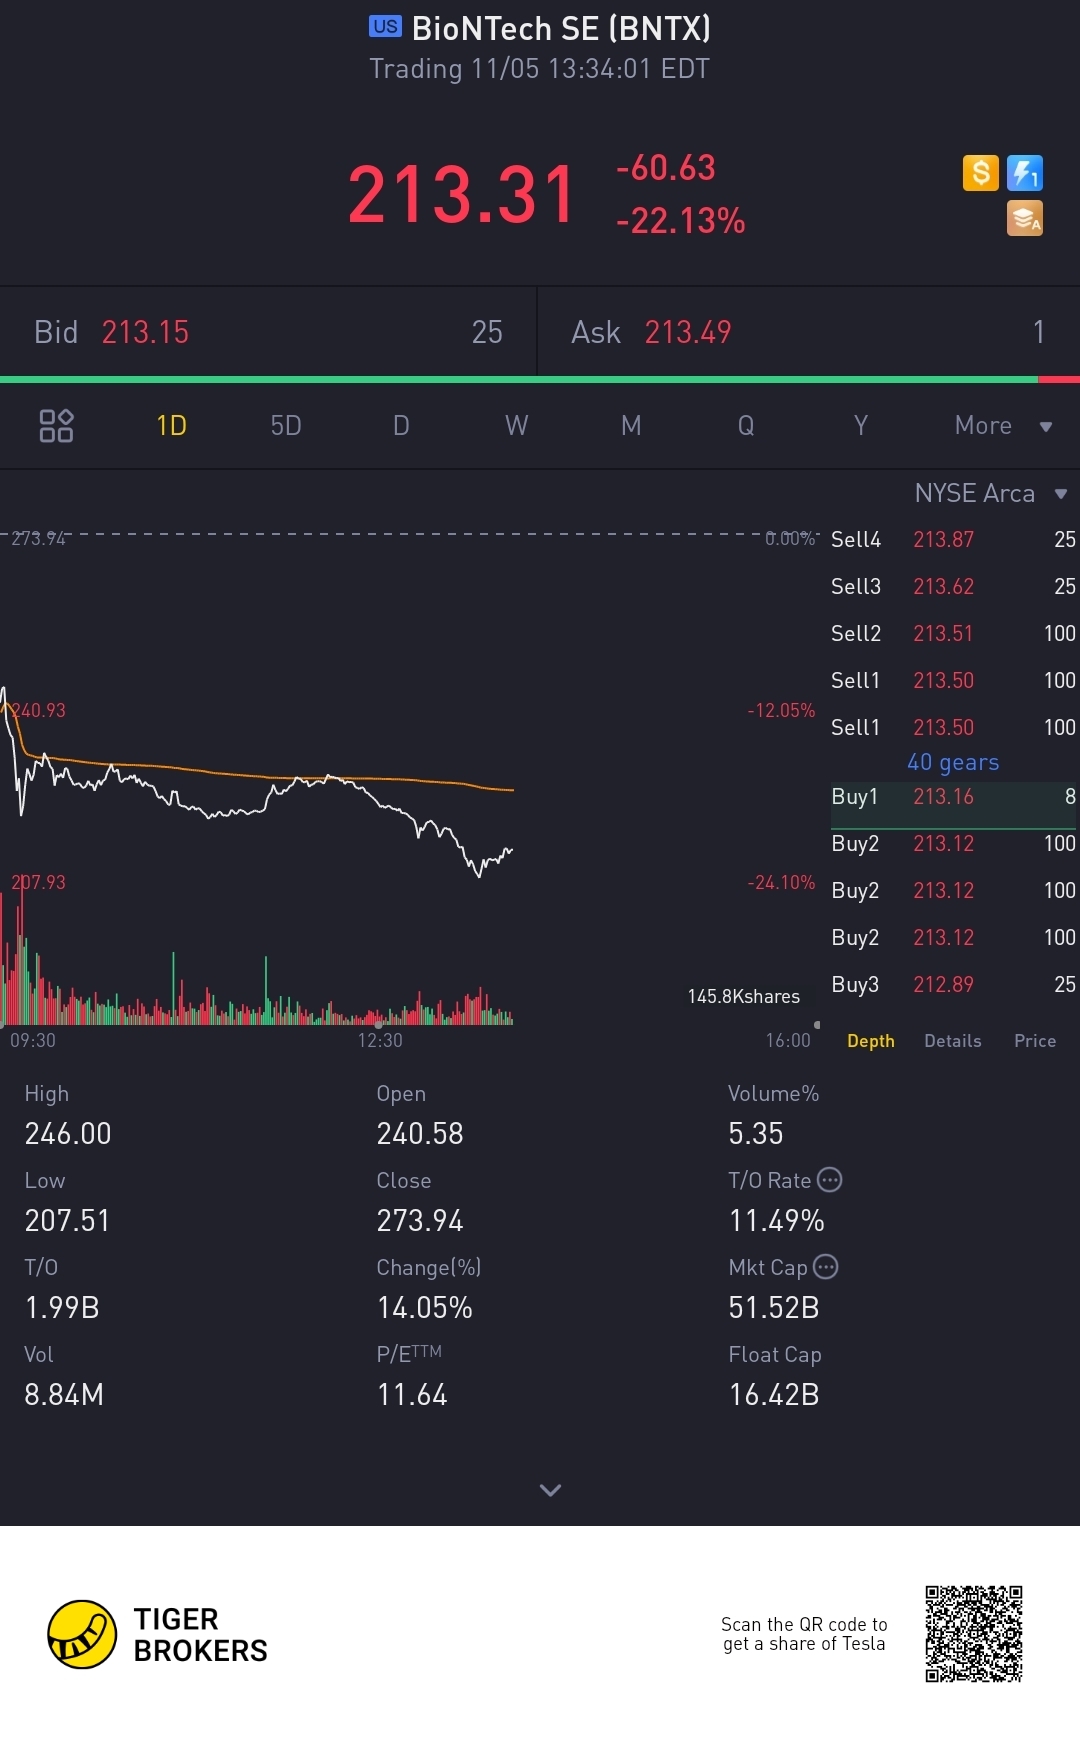Tap the High value 246.00
The height and width of the screenshot is (1743, 1080).
[68, 1134]
